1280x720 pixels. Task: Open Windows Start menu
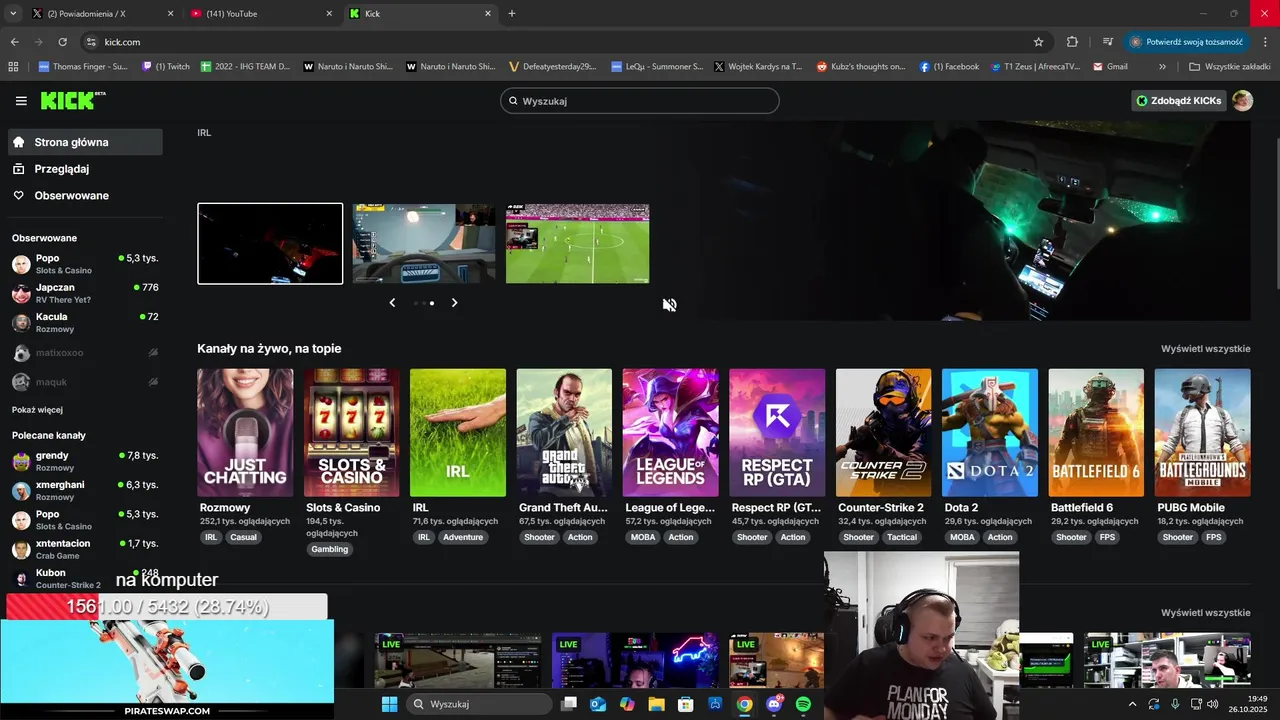pyautogui.click(x=389, y=704)
